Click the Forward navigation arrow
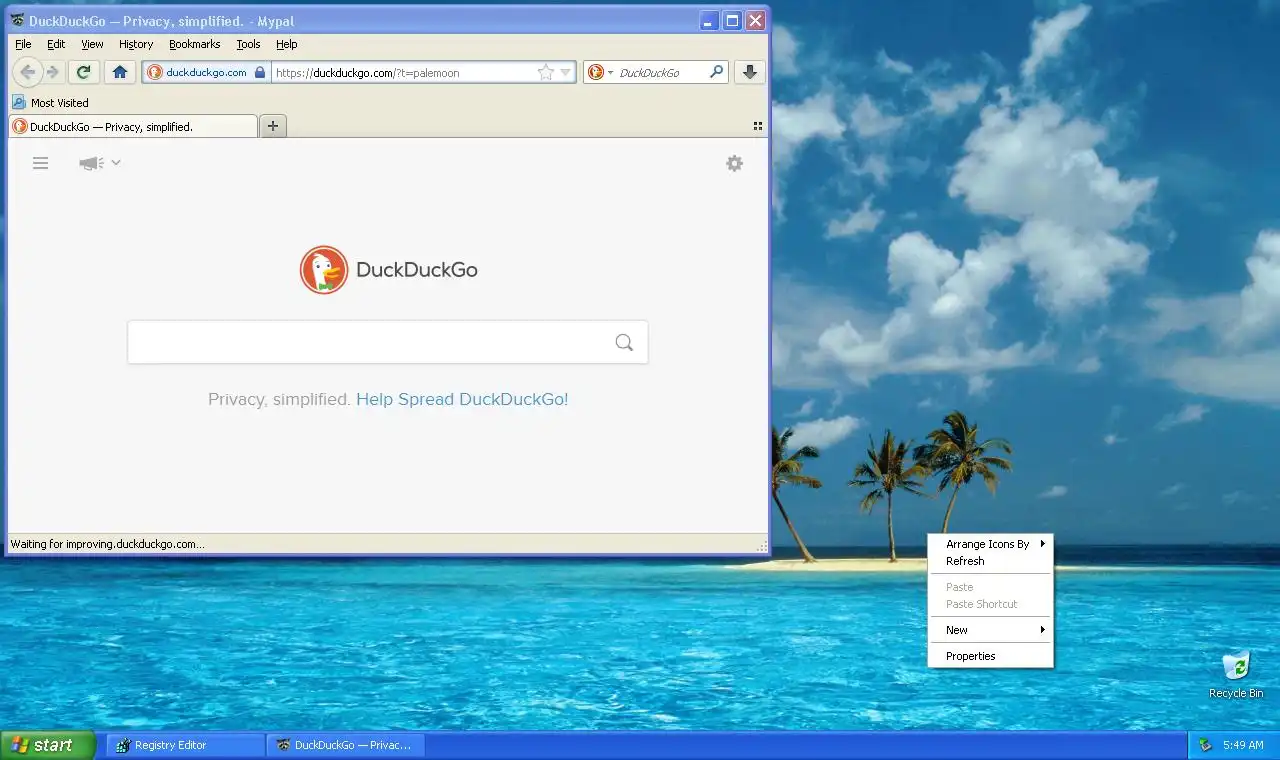This screenshot has width=1280, height=760. 53,72
